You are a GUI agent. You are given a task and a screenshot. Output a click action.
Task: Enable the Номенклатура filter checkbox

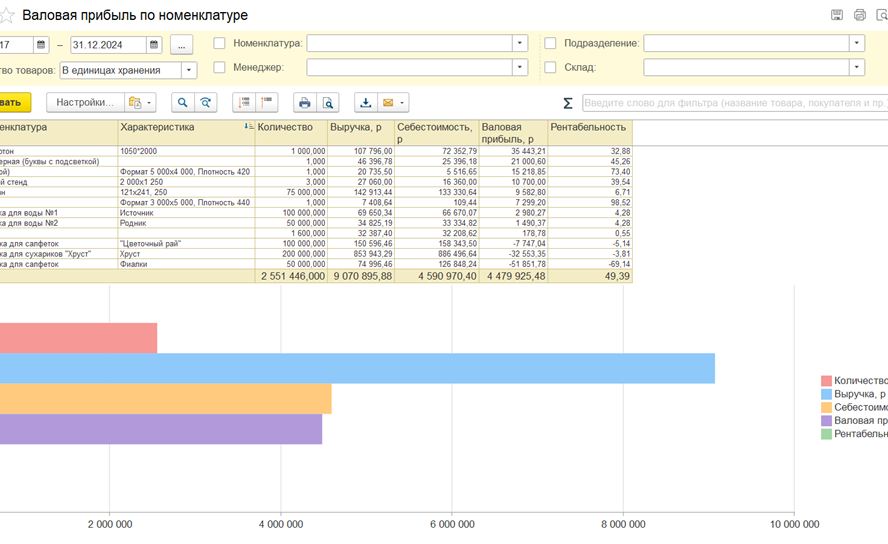point(219,44)
